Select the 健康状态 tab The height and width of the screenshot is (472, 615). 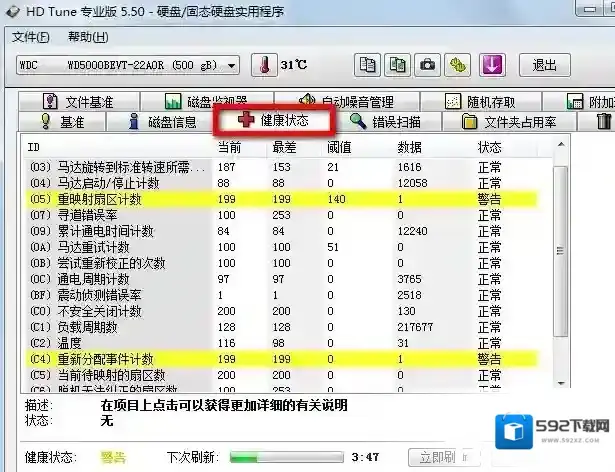click(x=274, y=120)
